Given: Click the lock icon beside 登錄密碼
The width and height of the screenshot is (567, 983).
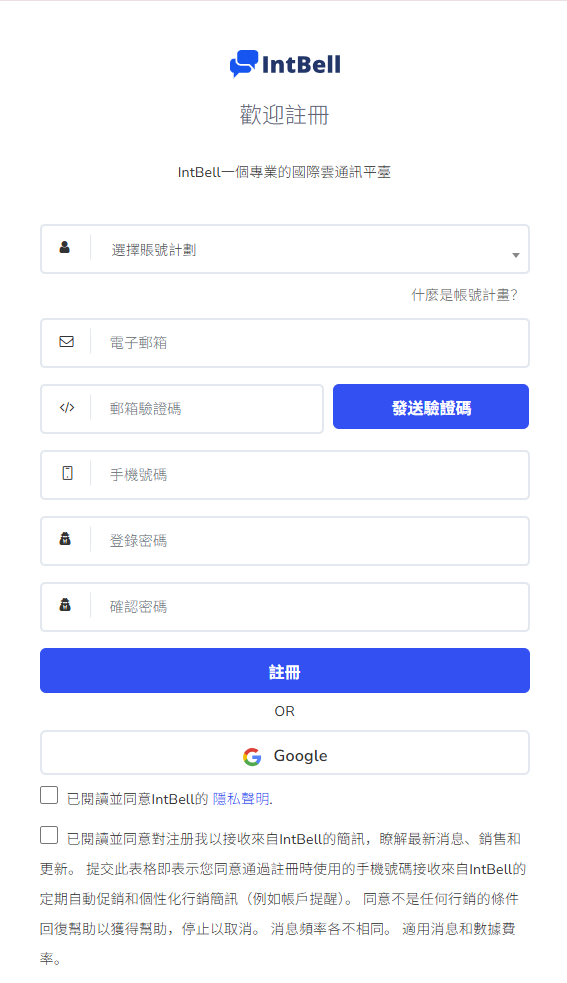Looking at the screenshot, I should coord(65,539).
